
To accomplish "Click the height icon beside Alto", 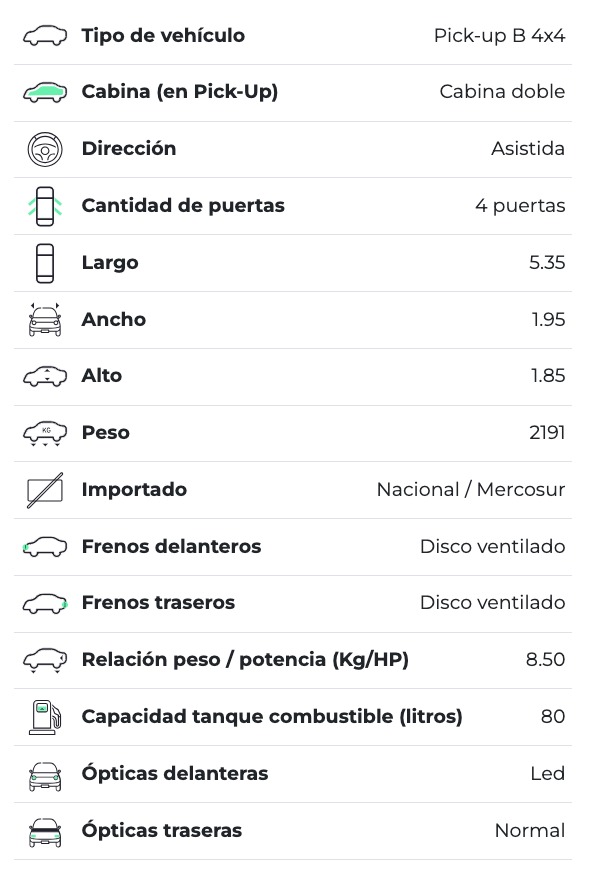I will coord(44,376).
